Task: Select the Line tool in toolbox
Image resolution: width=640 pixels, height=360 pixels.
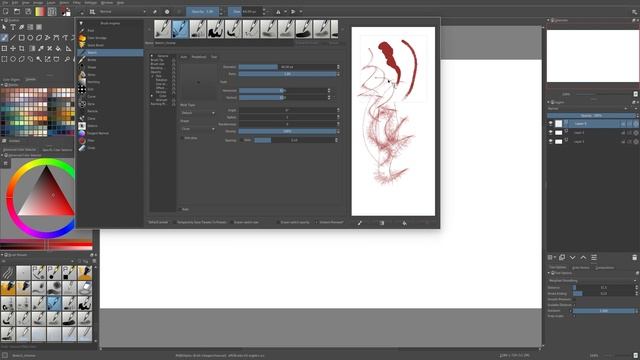Action: 13,38
